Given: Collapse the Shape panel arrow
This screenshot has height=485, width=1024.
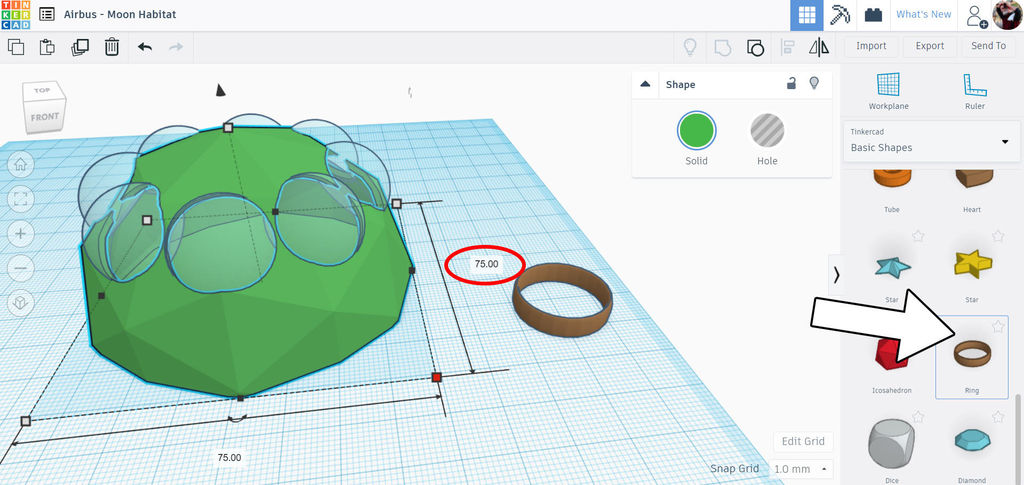Looking at the screenshot, I should [645, 84].
